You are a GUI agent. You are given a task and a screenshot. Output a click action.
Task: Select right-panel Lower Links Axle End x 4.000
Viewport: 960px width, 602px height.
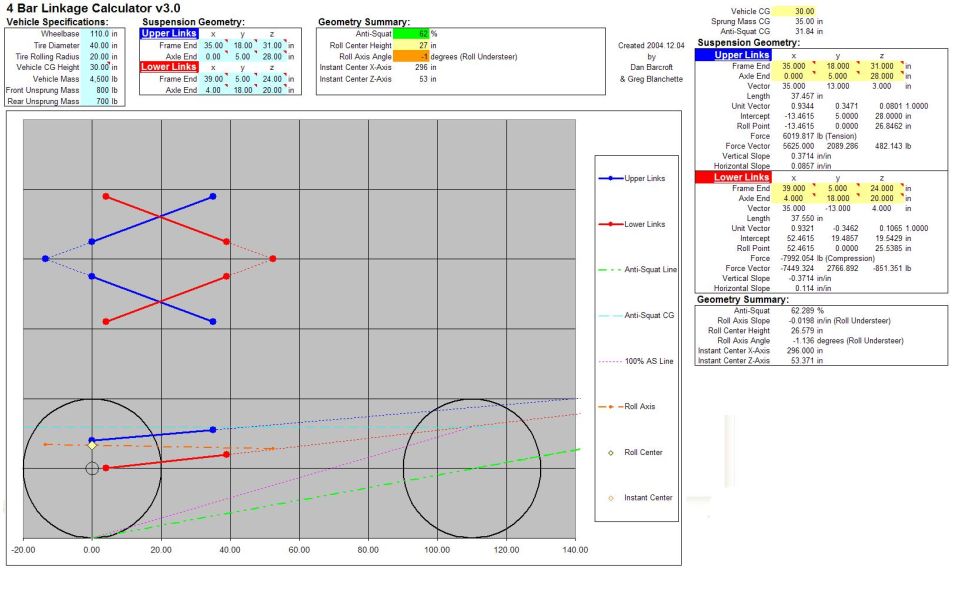tap(793, 198)
